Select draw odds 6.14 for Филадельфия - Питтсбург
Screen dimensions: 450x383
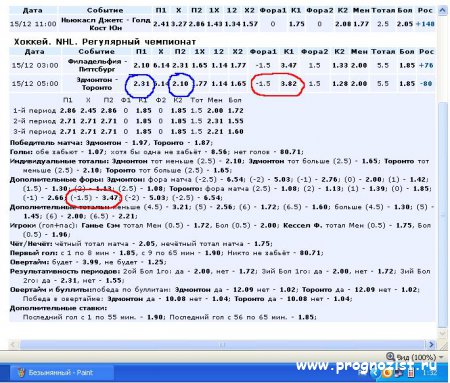click(161, 65)
